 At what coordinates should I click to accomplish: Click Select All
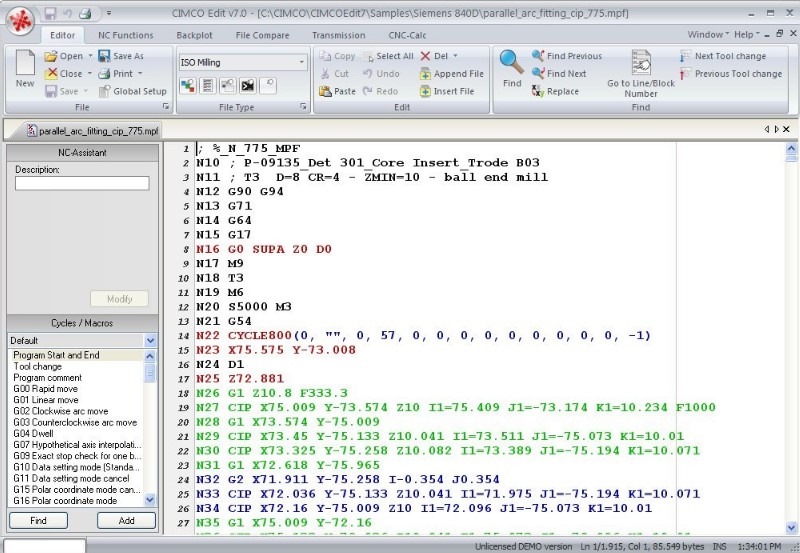[x=388, y=56]
